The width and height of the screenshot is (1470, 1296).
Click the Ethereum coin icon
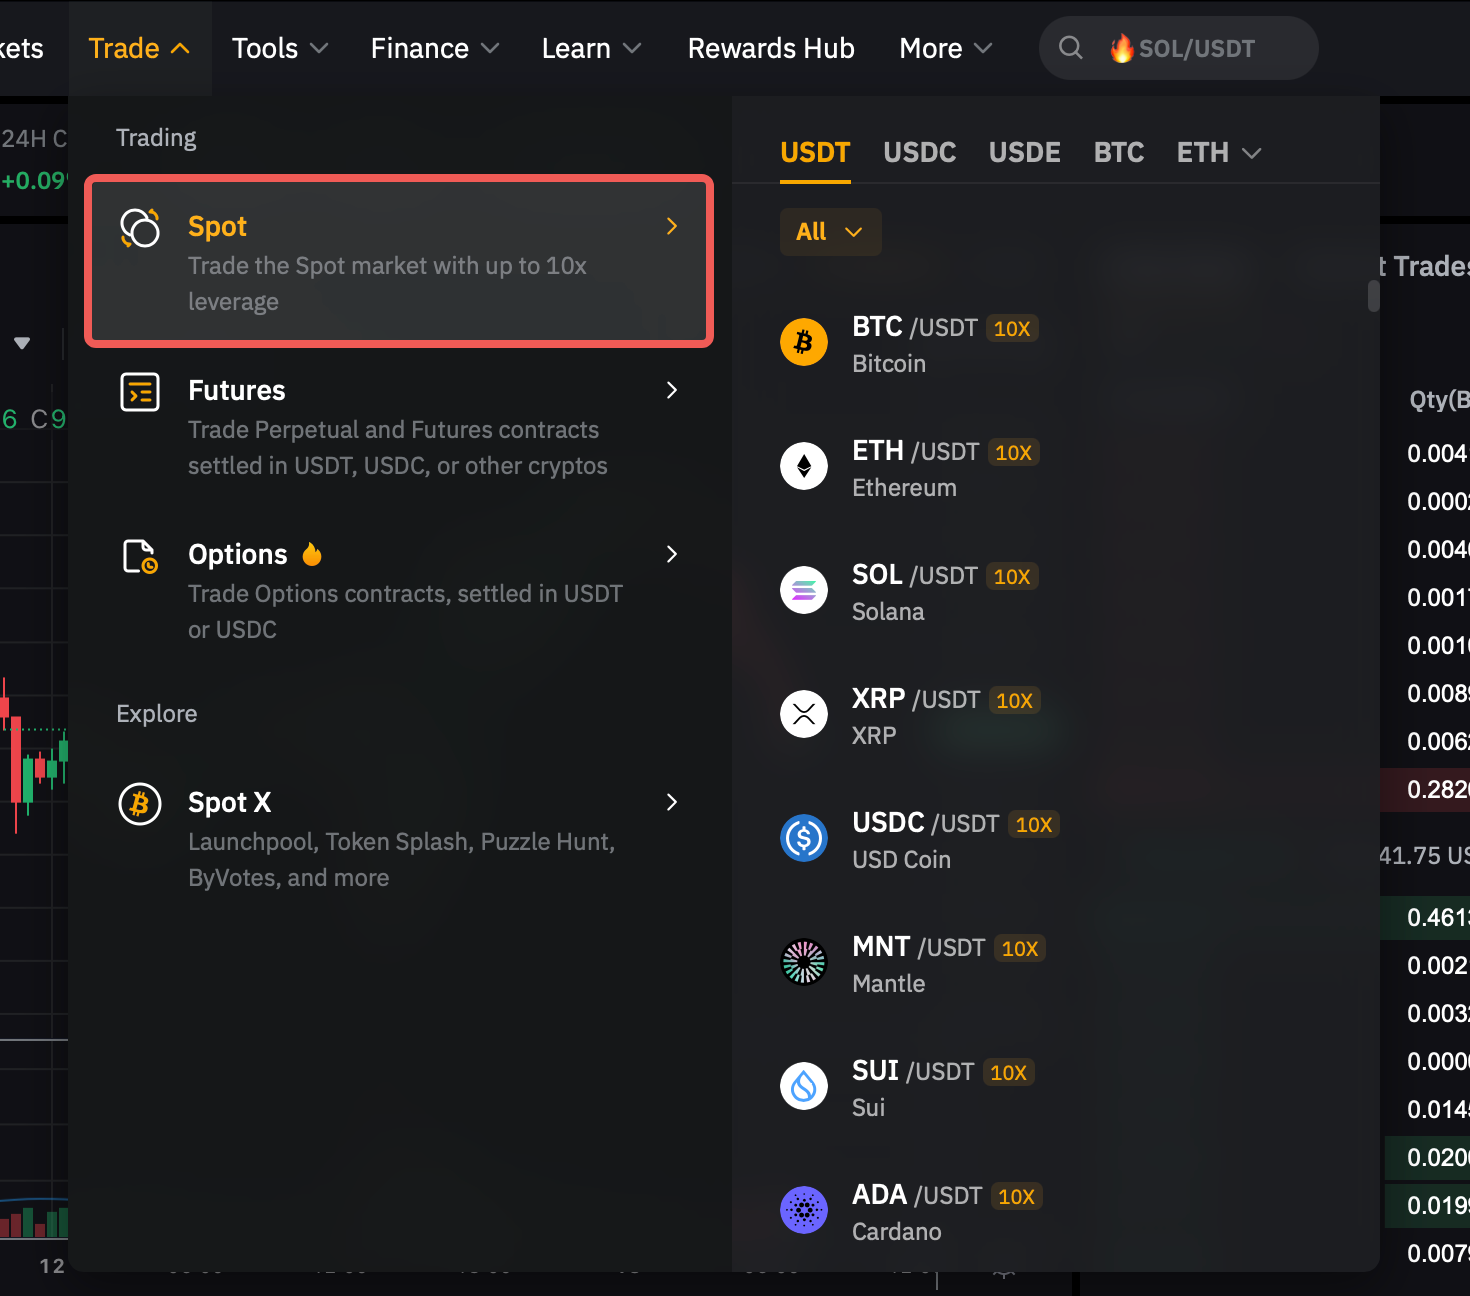point(803,466)
